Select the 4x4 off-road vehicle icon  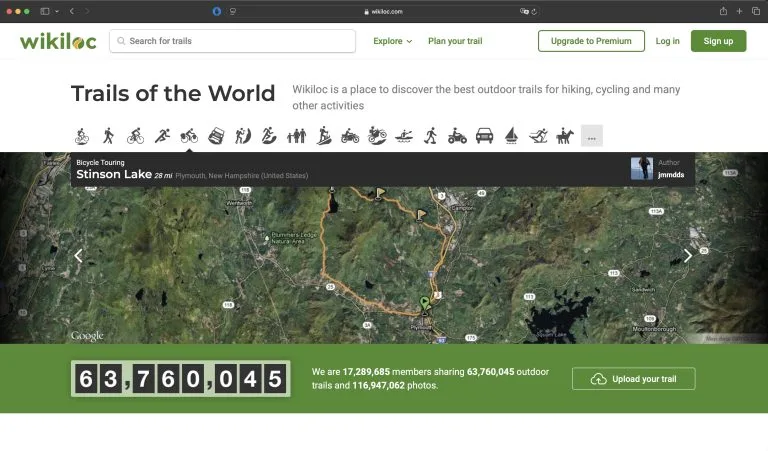(216, 136)
